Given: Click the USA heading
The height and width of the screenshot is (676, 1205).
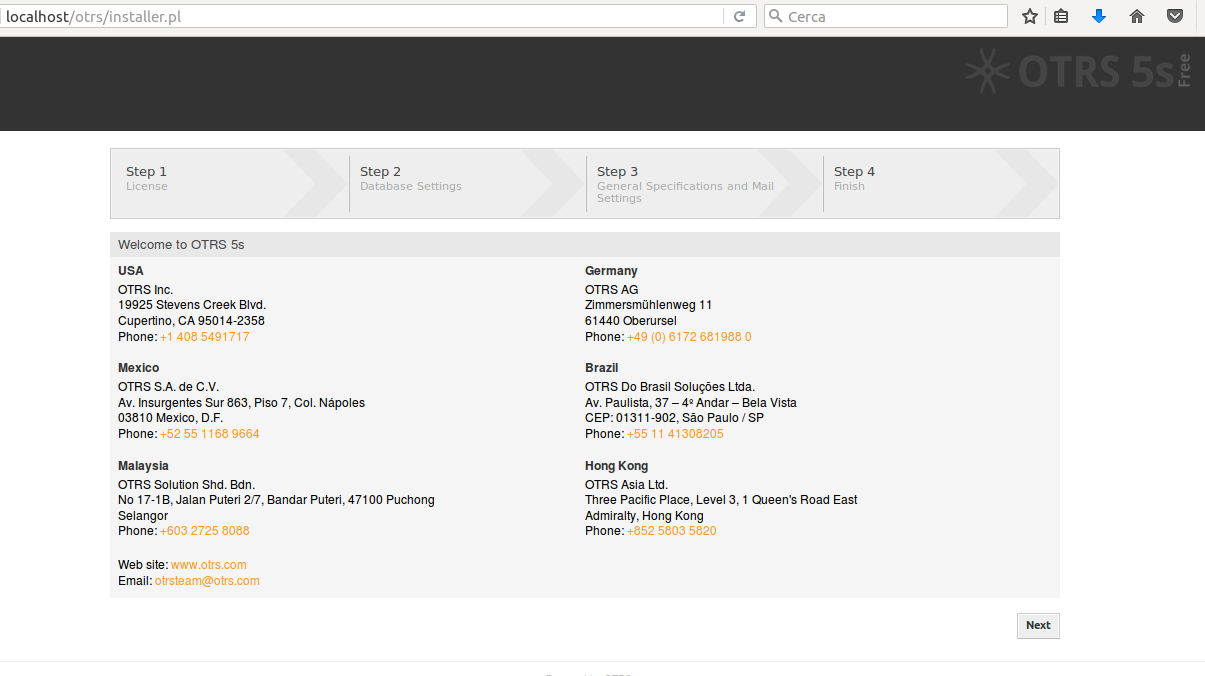Looking at the screenshot, I should pyautogui.click(x=131, y=271).
